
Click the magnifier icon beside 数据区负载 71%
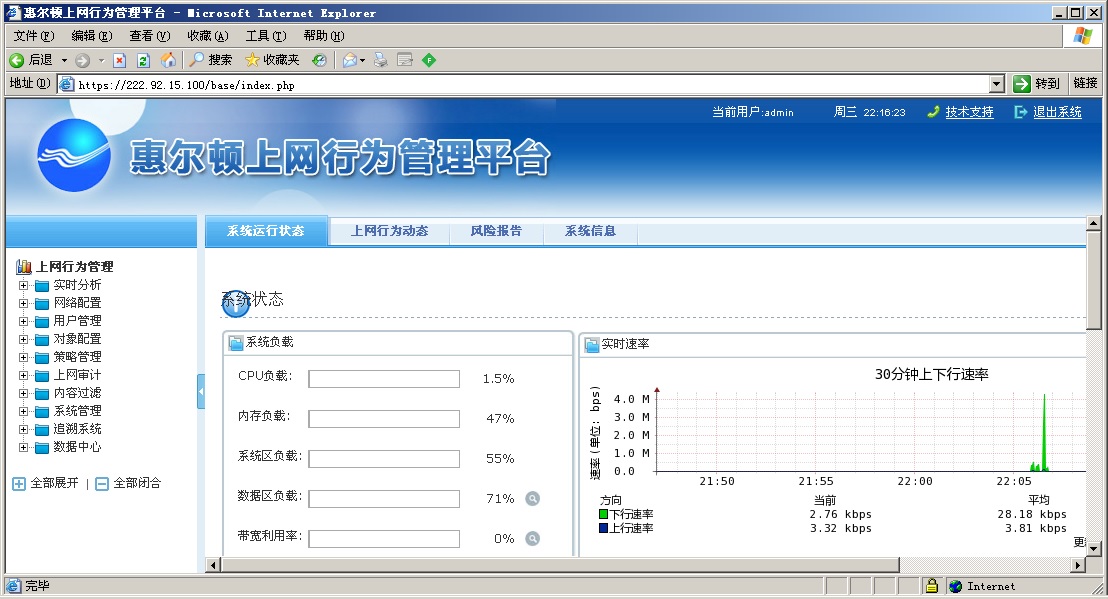pos(533,499)
